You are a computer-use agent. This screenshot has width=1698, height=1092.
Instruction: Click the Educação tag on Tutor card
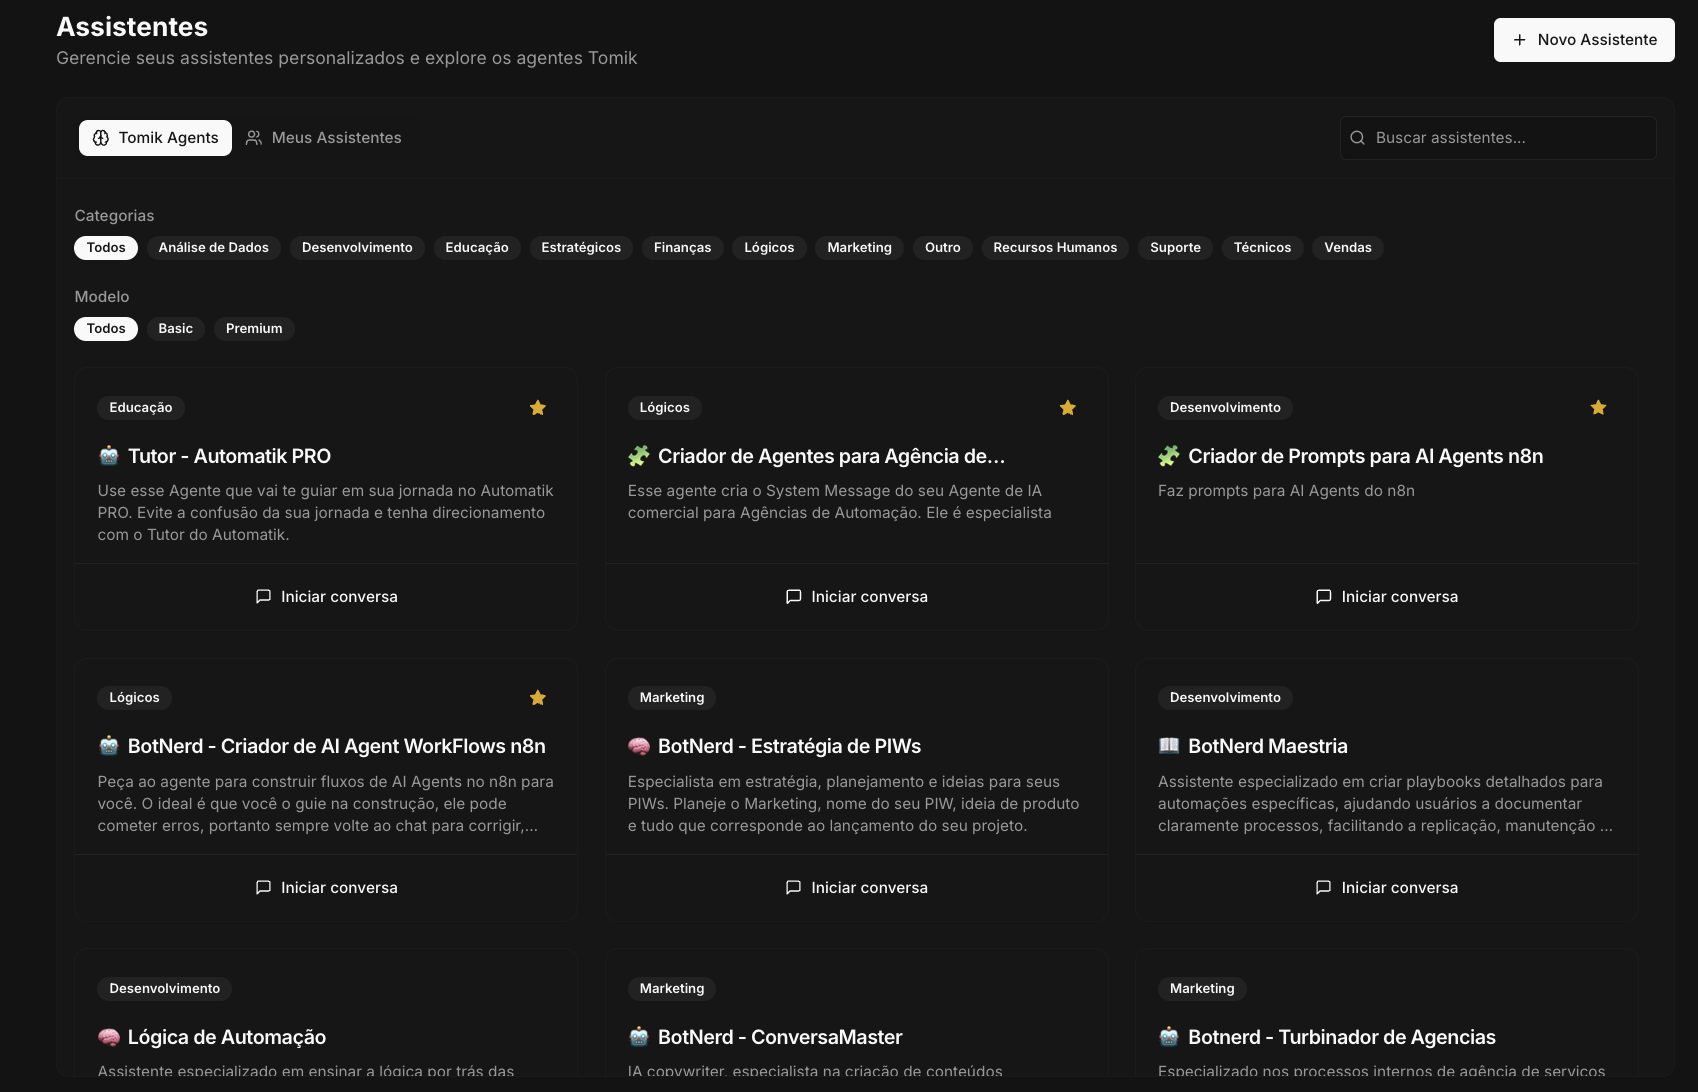pos(141,407)
